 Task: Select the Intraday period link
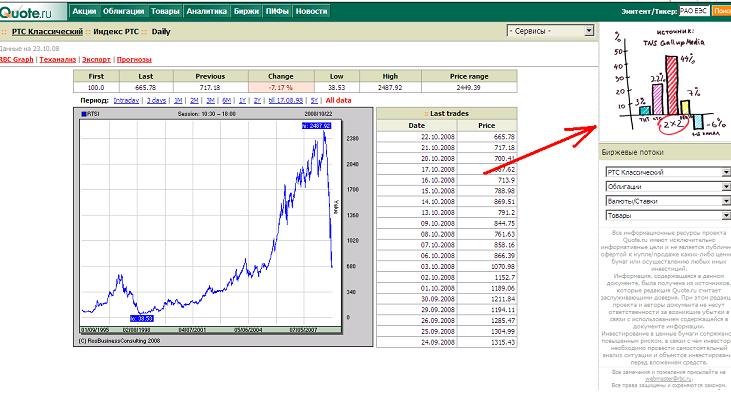[x=126, y=100]
